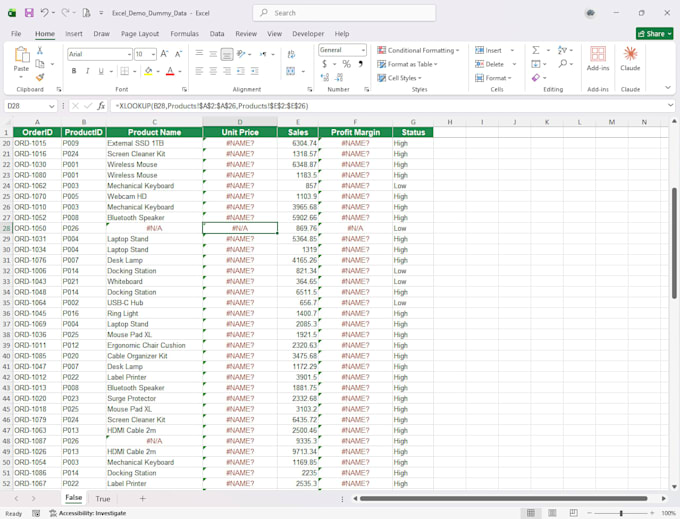Click zoom out minus on slider
The height and width of the screenshot is (519, 680).
[589, 513]
